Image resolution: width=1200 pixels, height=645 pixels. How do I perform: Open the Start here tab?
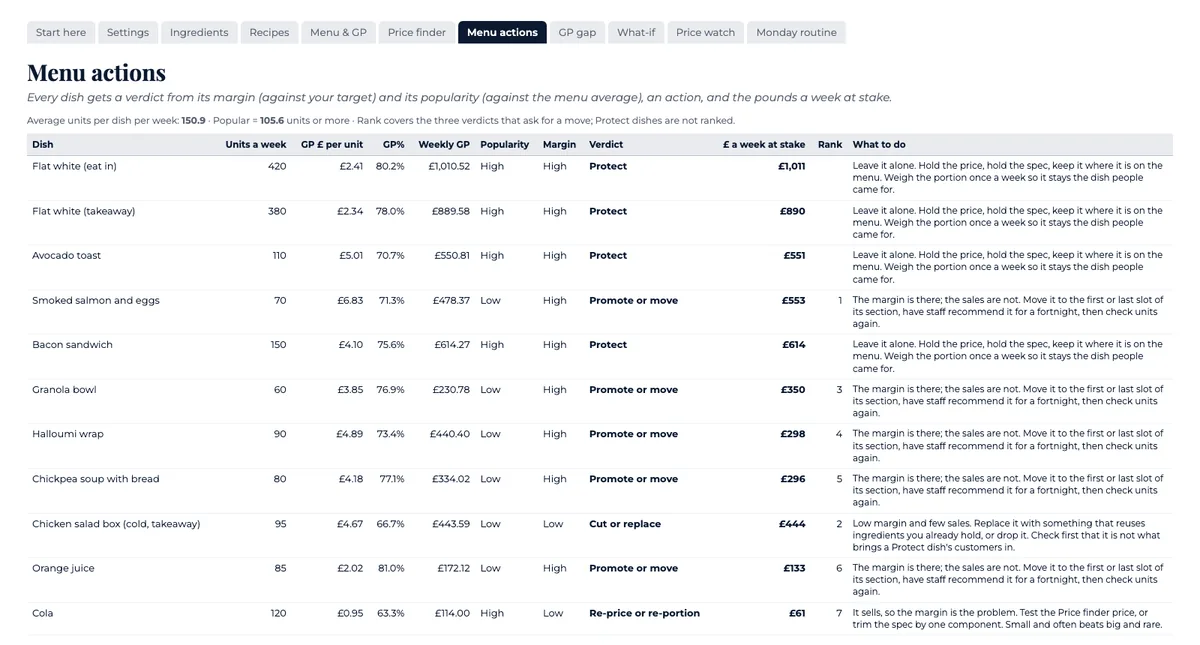61,32
